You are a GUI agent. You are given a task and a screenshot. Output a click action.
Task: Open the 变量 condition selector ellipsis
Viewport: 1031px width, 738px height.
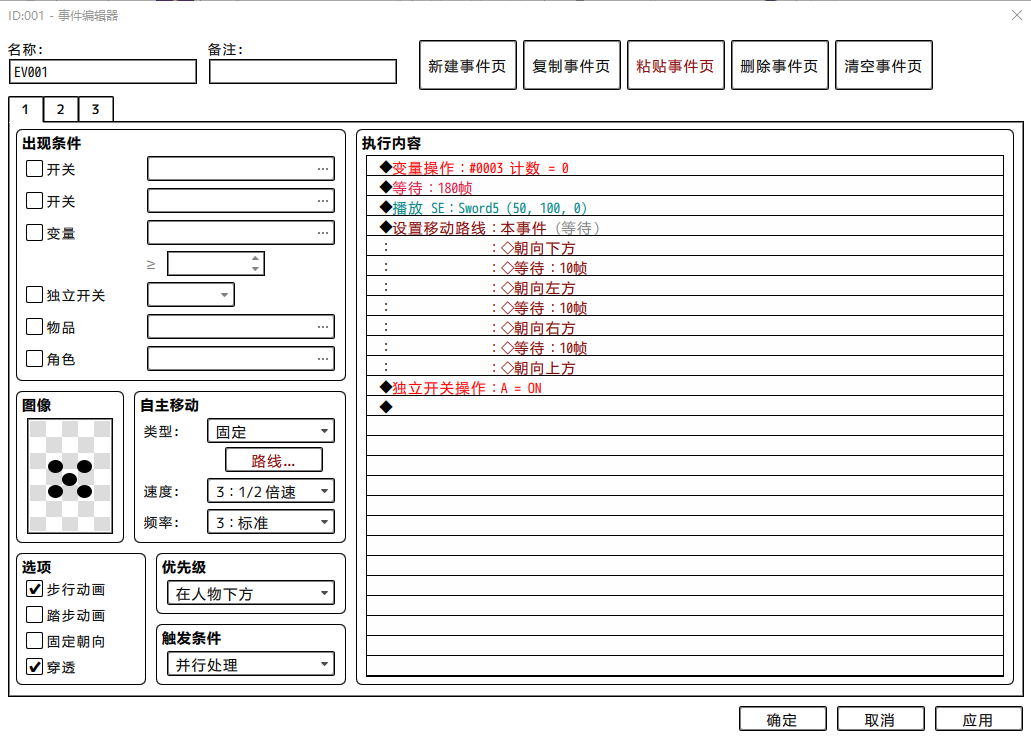coord(322,233)
